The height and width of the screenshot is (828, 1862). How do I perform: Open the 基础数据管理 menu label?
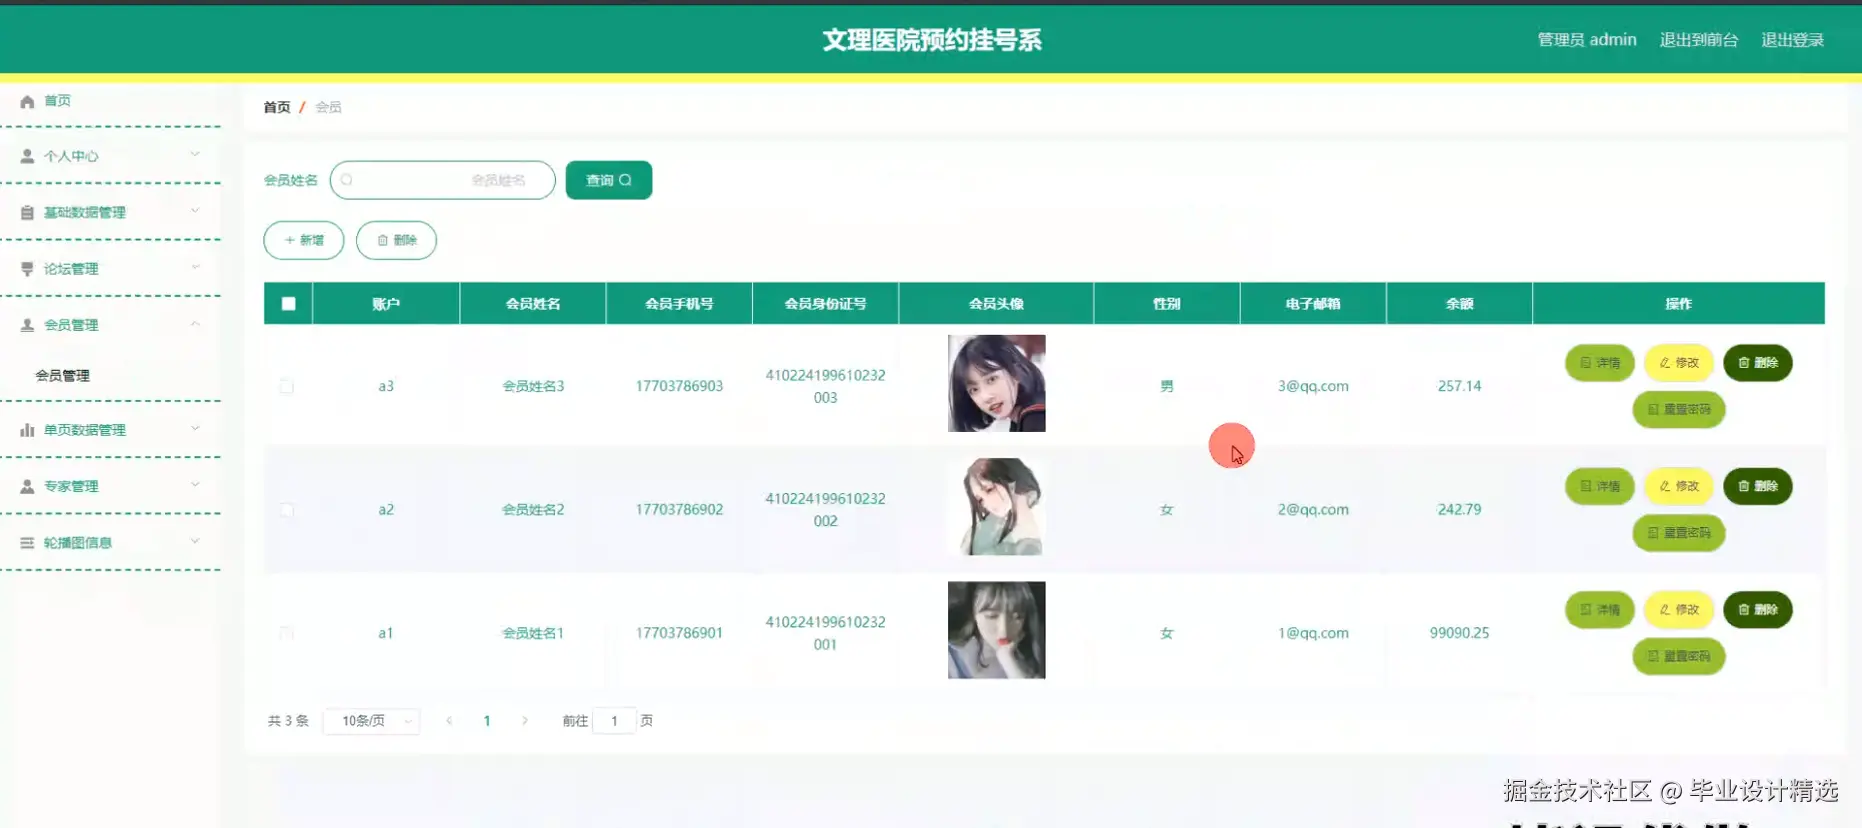[x=85, y=212]
